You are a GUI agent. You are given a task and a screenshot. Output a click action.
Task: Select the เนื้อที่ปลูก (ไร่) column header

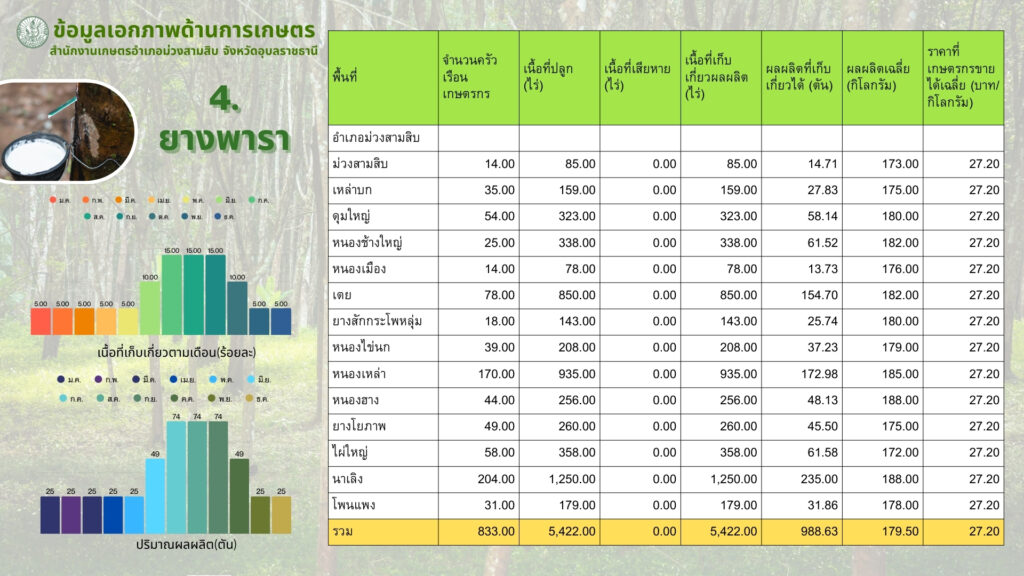[559, 77]
